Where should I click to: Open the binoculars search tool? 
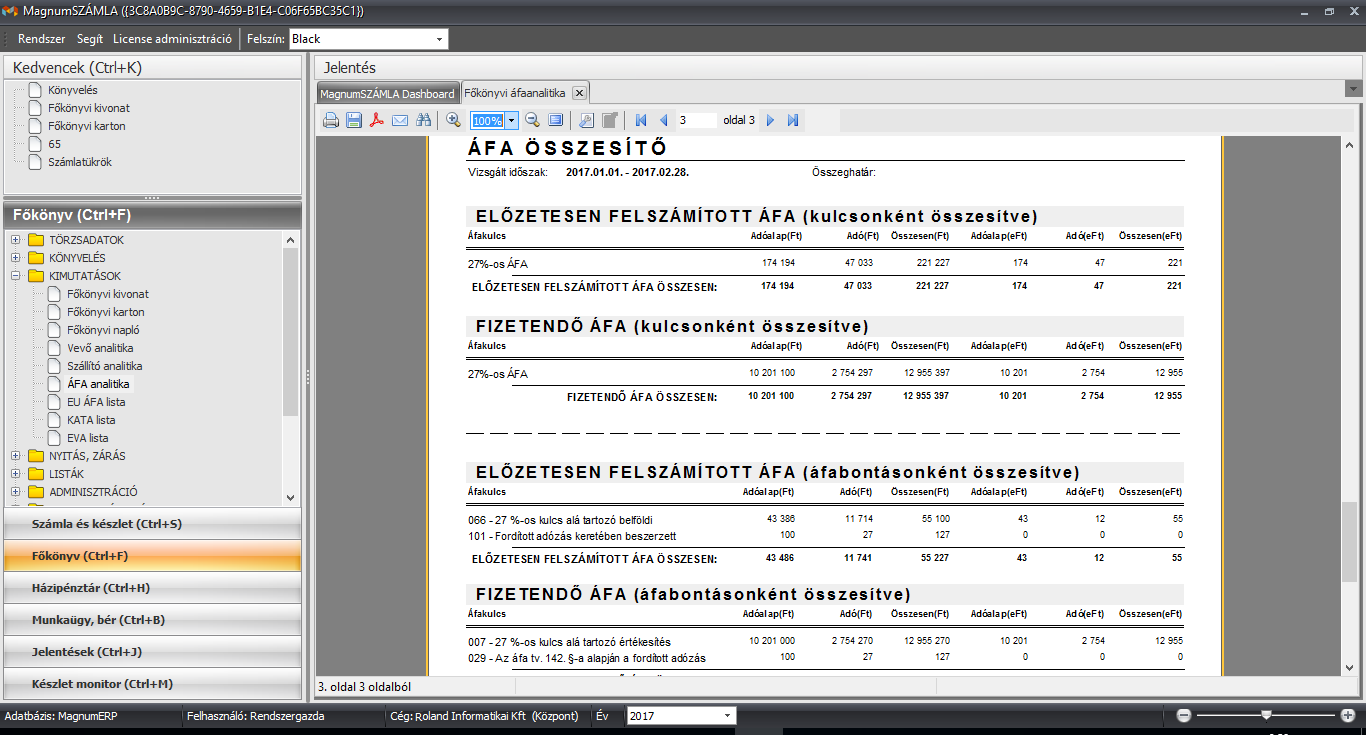click(423, 120)
